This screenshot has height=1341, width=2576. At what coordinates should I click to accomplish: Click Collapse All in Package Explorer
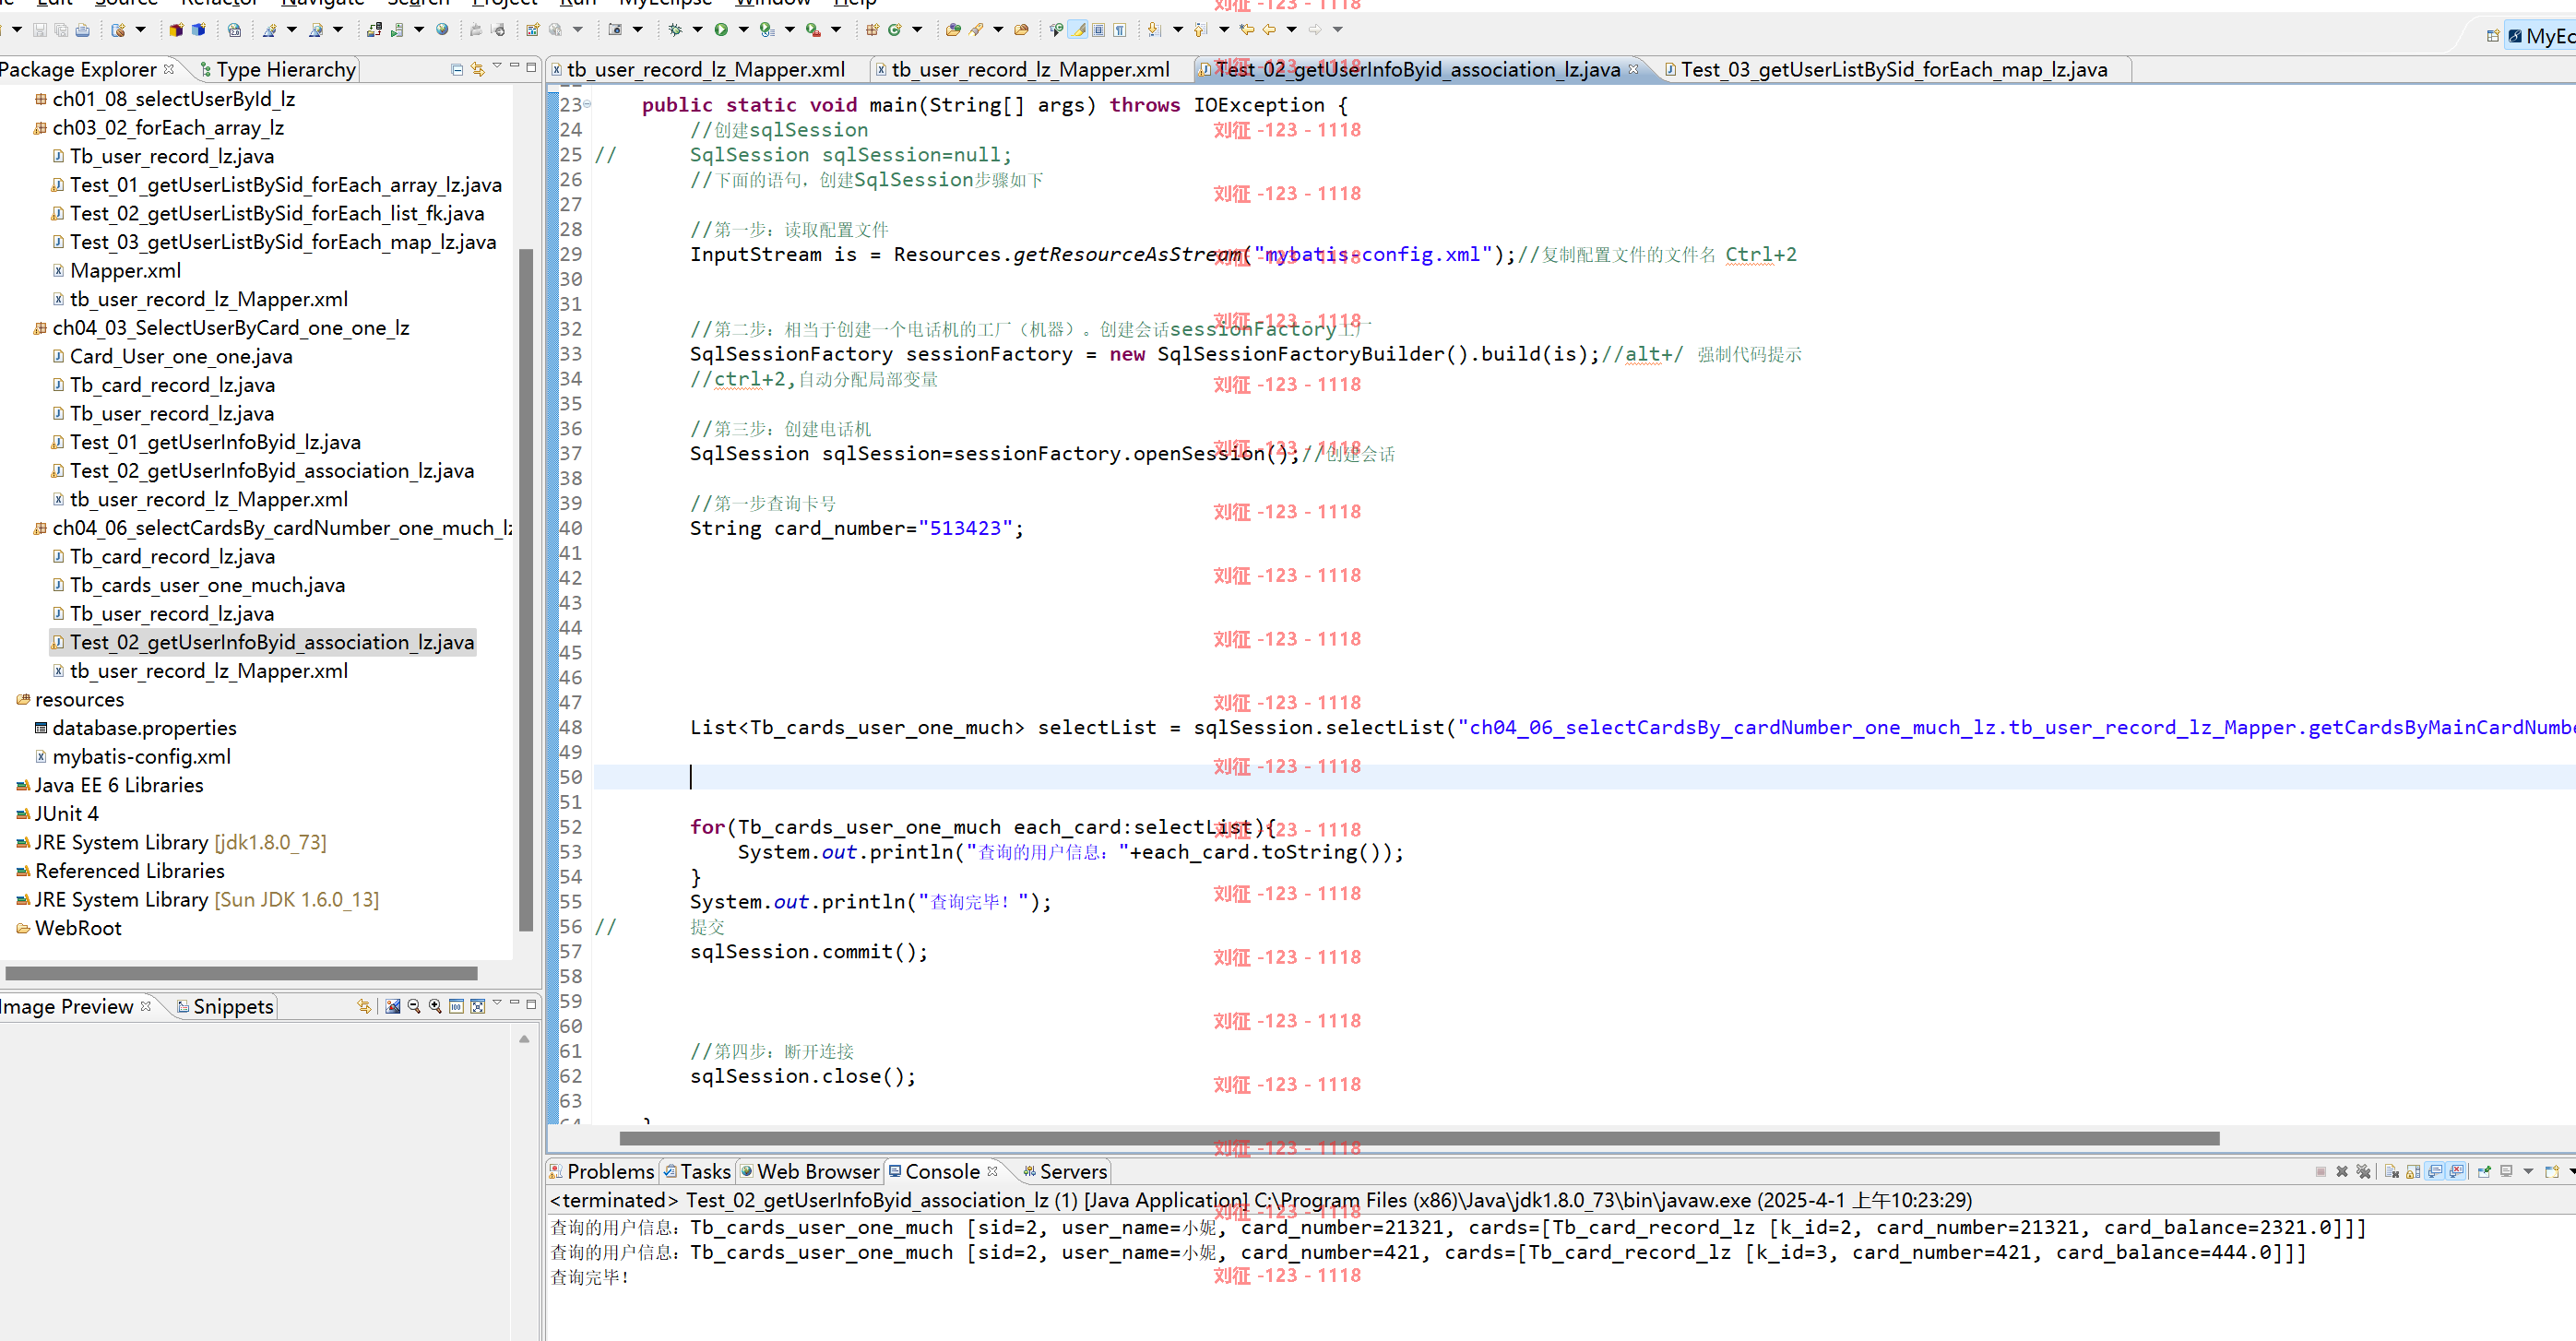pyautogui.click(x=457, y=69)
